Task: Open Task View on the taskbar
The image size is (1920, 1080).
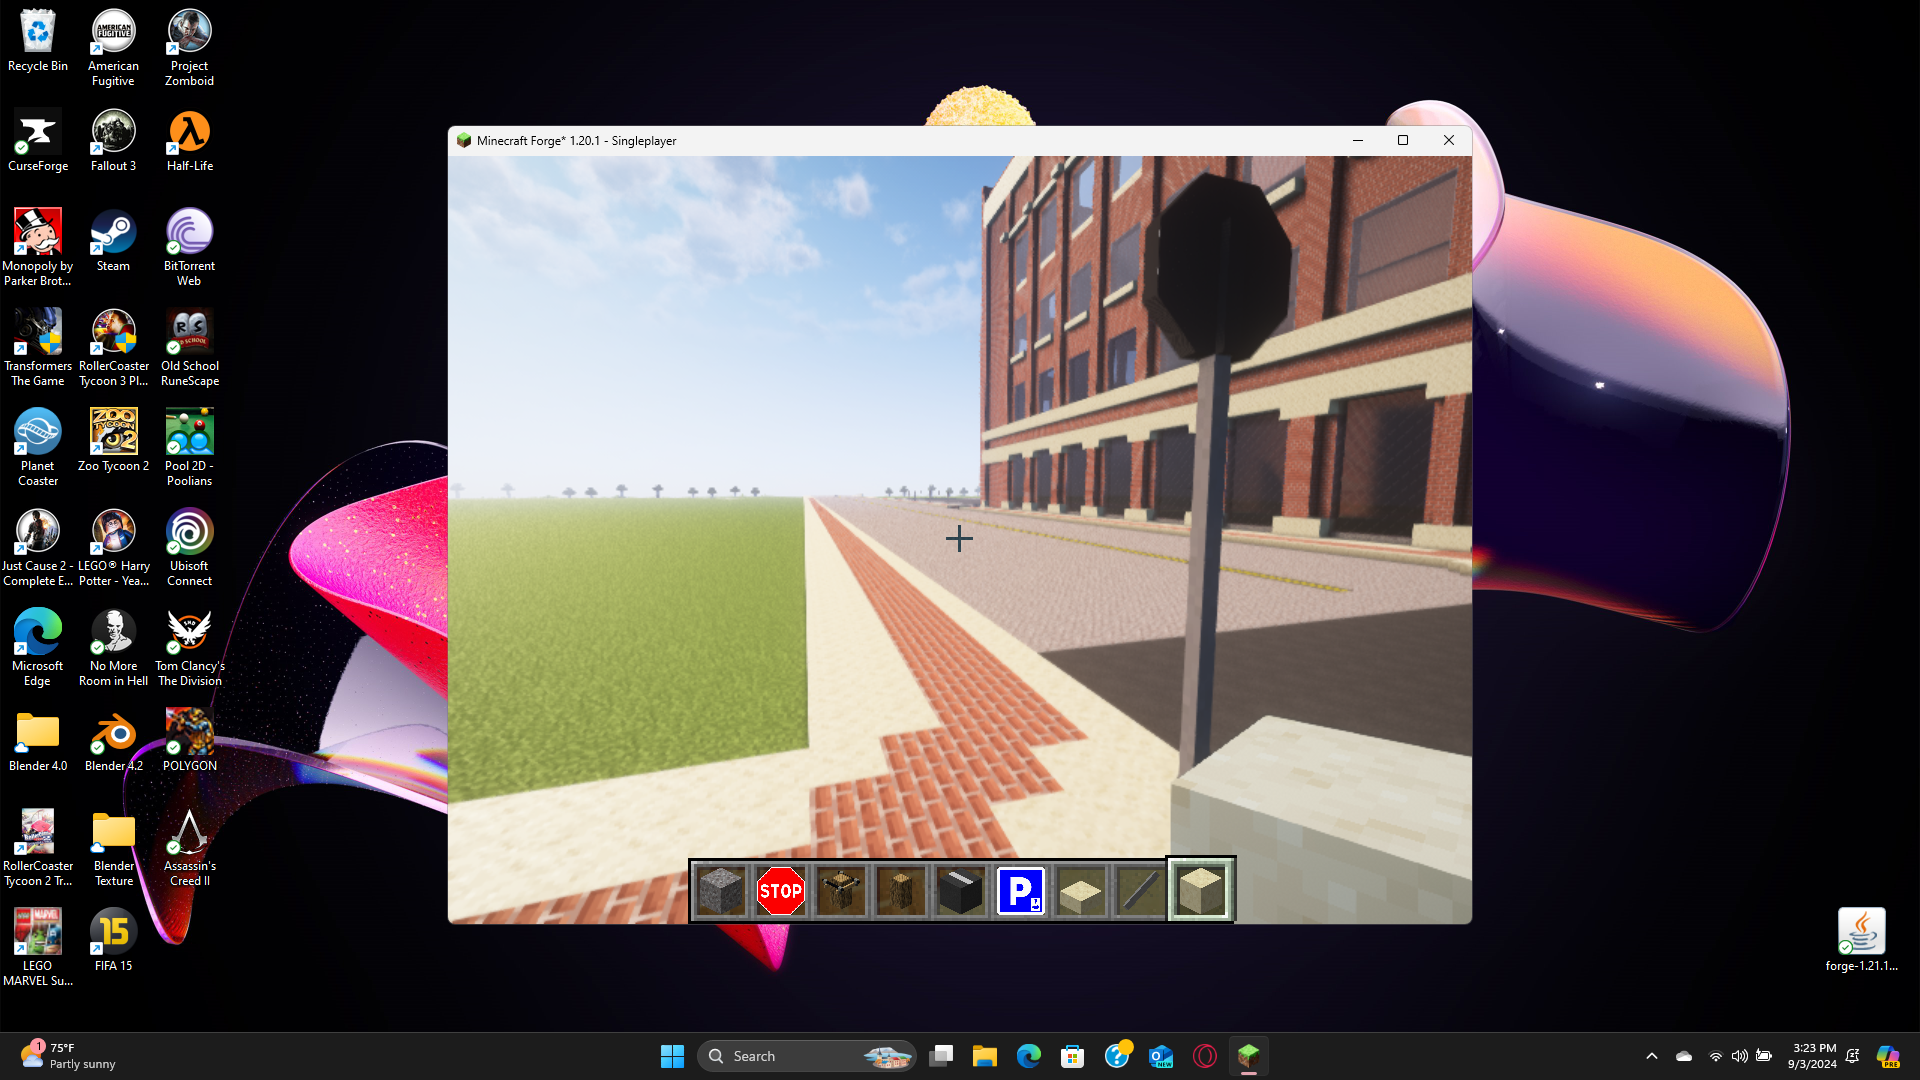Action: [x=941, y=1056]
